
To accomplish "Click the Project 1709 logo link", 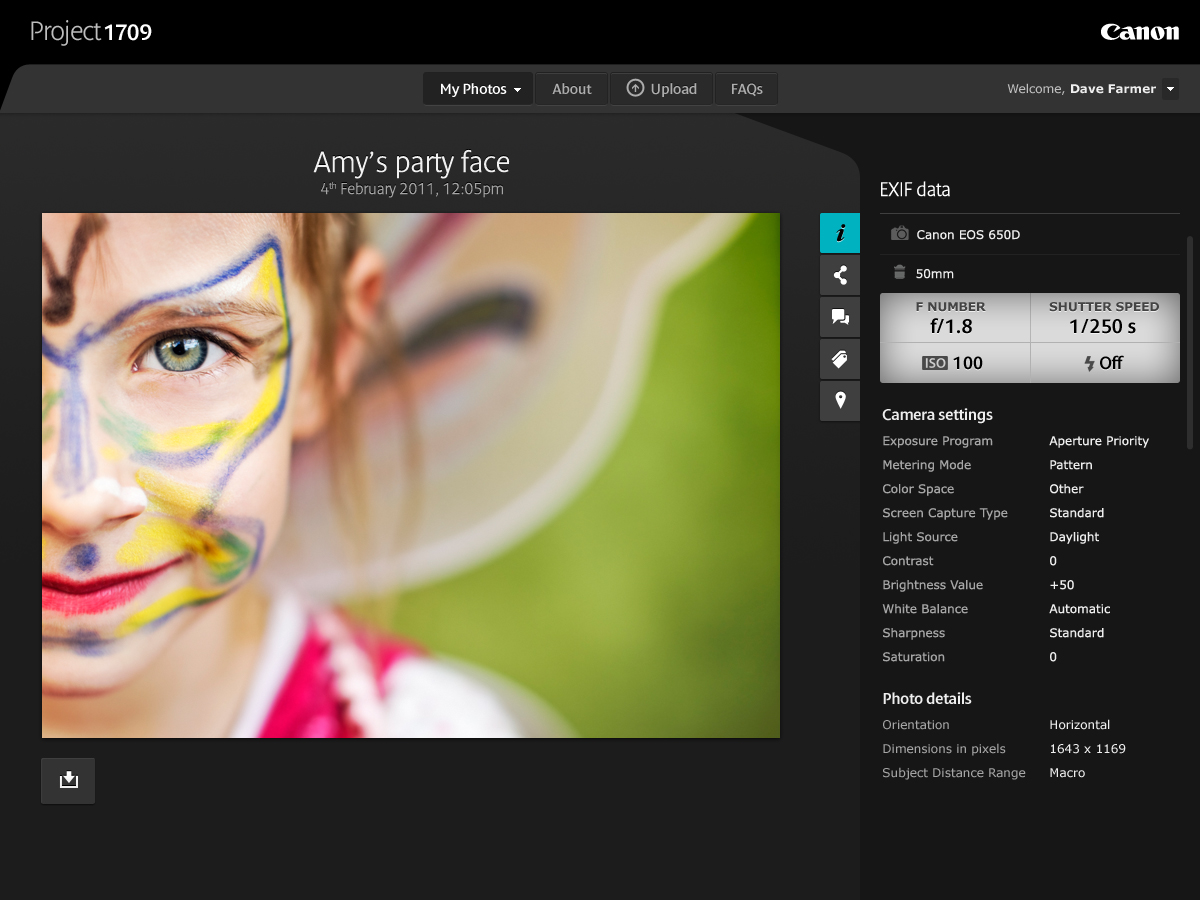I will point(91,32).
